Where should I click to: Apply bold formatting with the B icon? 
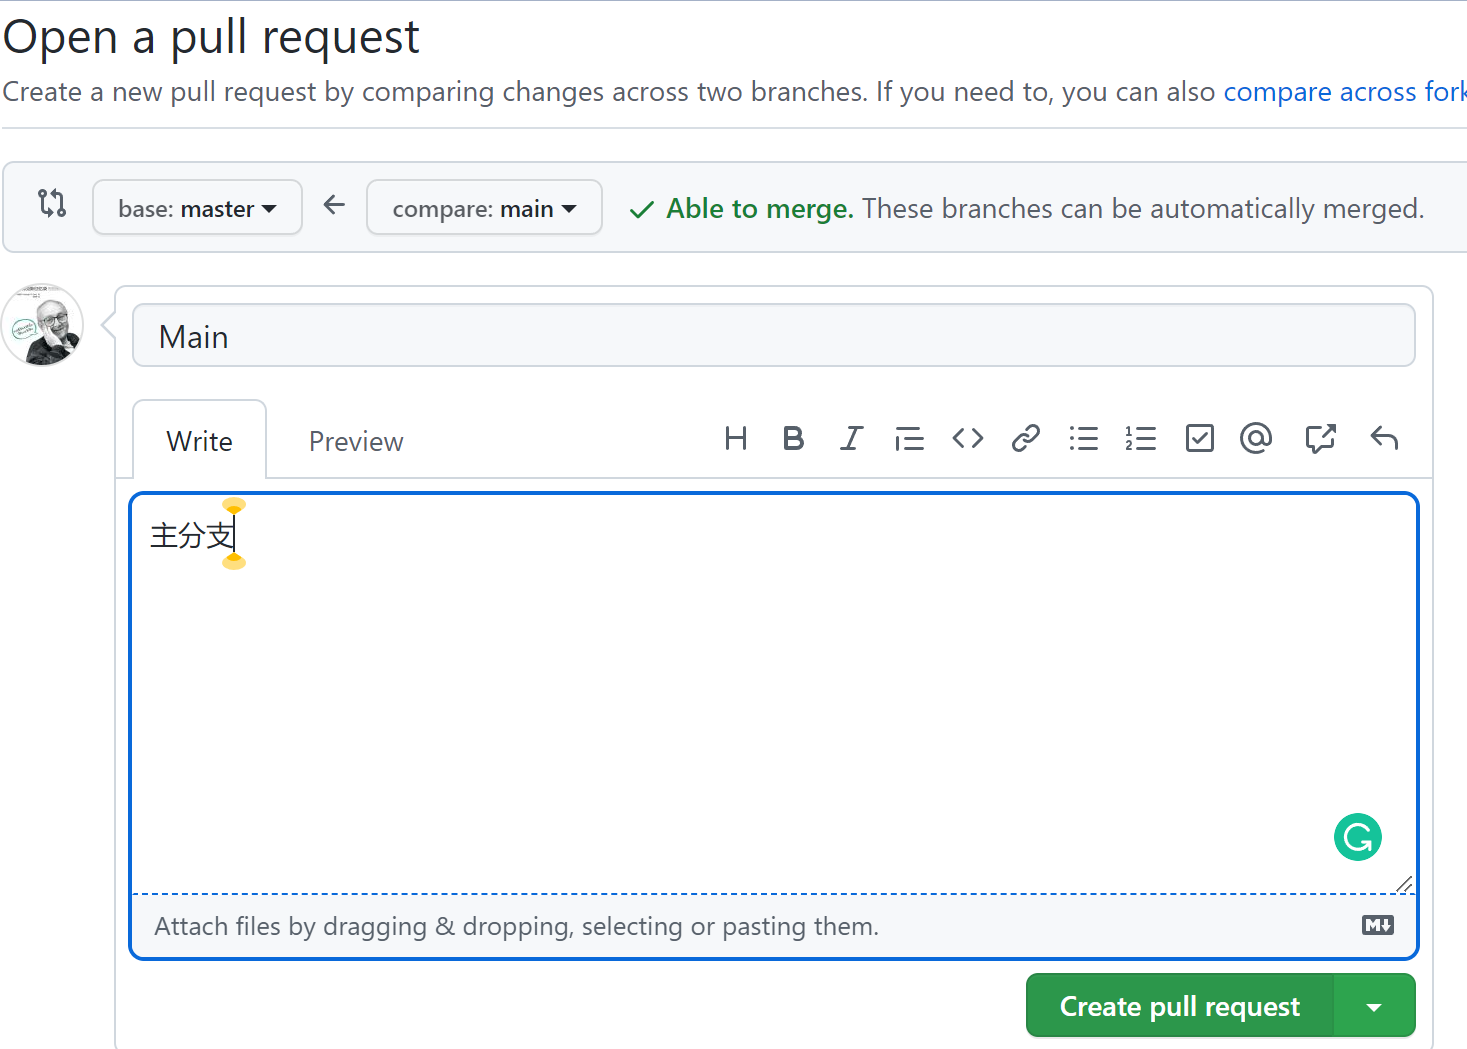coord(793,438)
